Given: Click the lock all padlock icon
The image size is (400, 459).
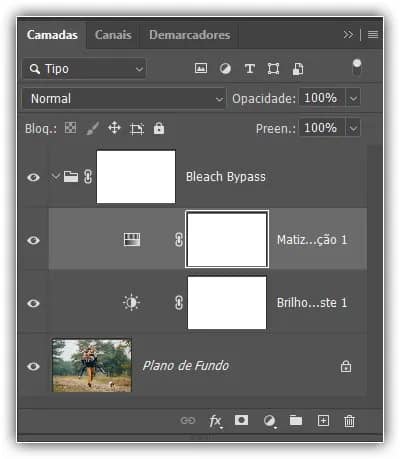Looking at the screenshot, I should coord(159,128).
